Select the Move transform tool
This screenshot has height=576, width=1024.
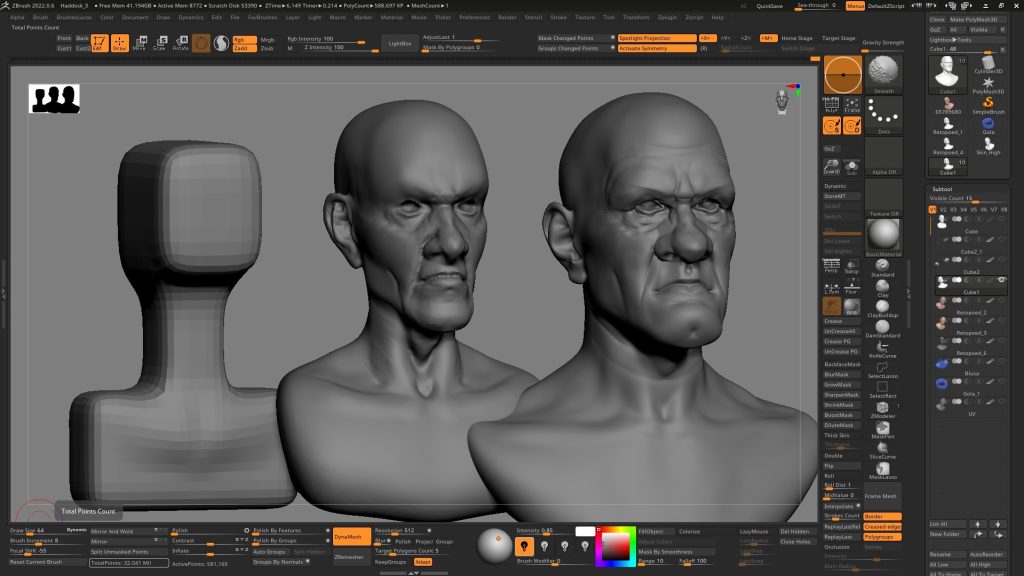coord(140,43)
